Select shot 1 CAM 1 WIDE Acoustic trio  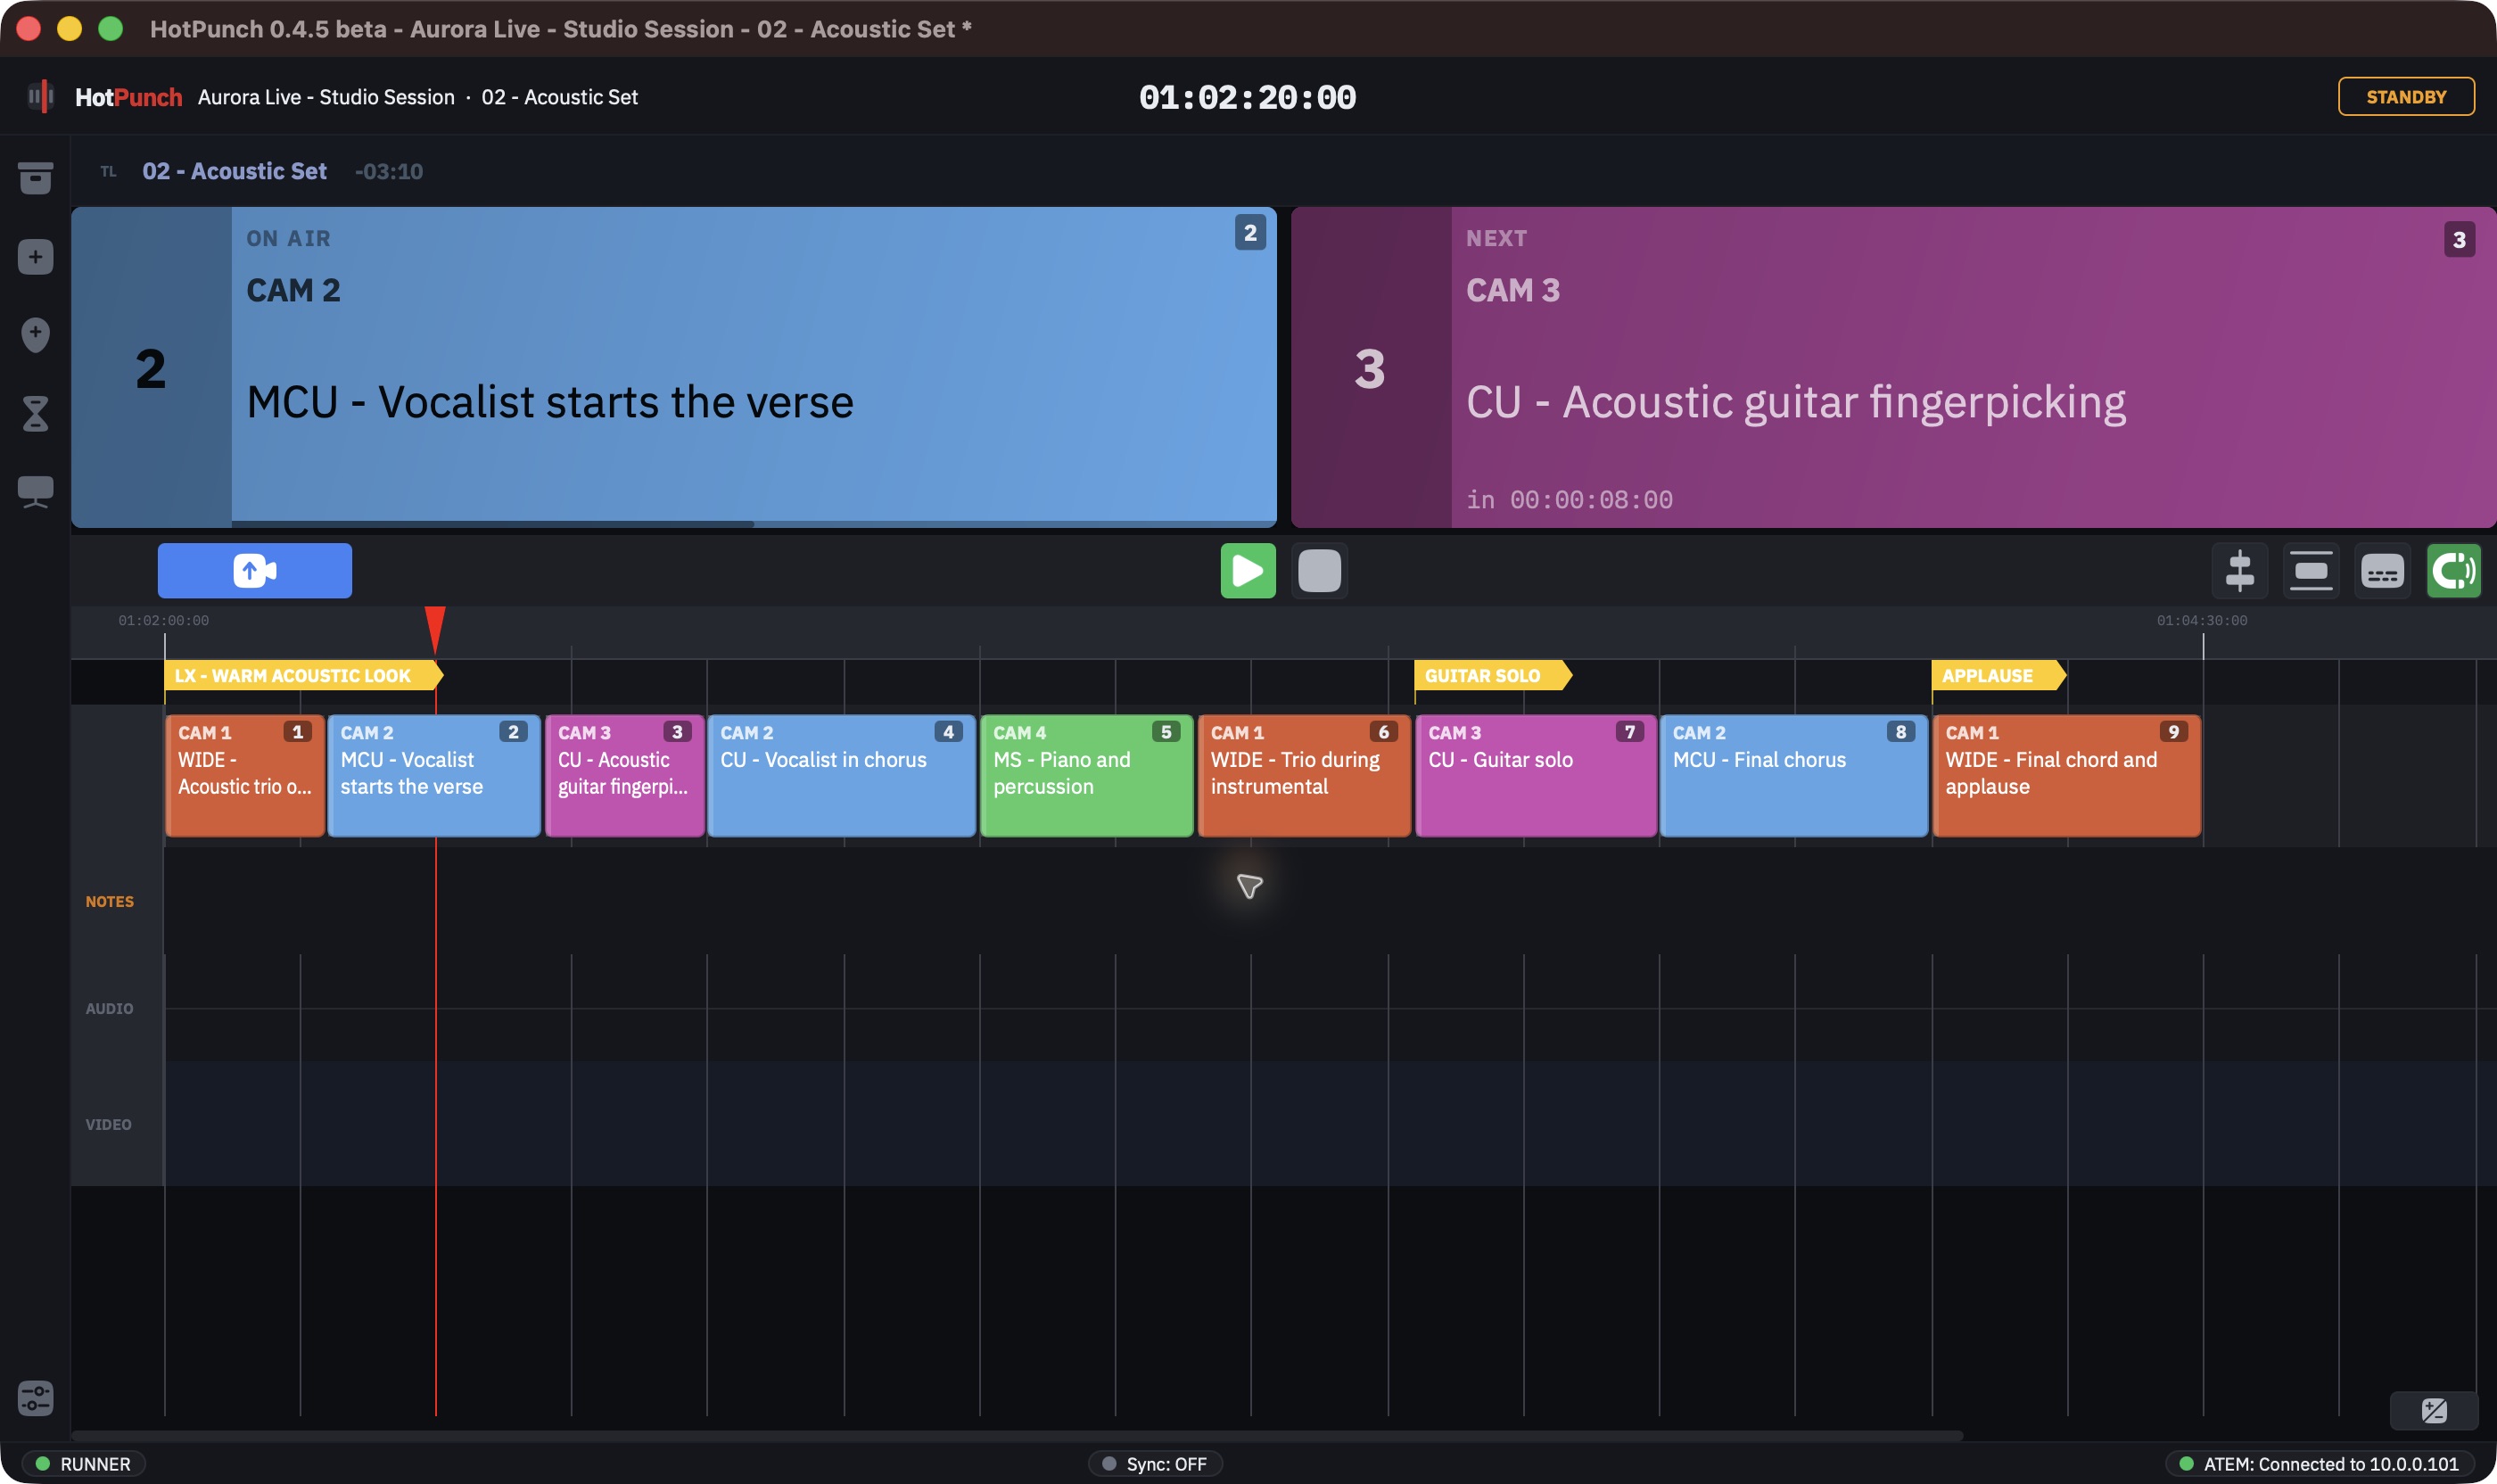(x=245, y=776)
